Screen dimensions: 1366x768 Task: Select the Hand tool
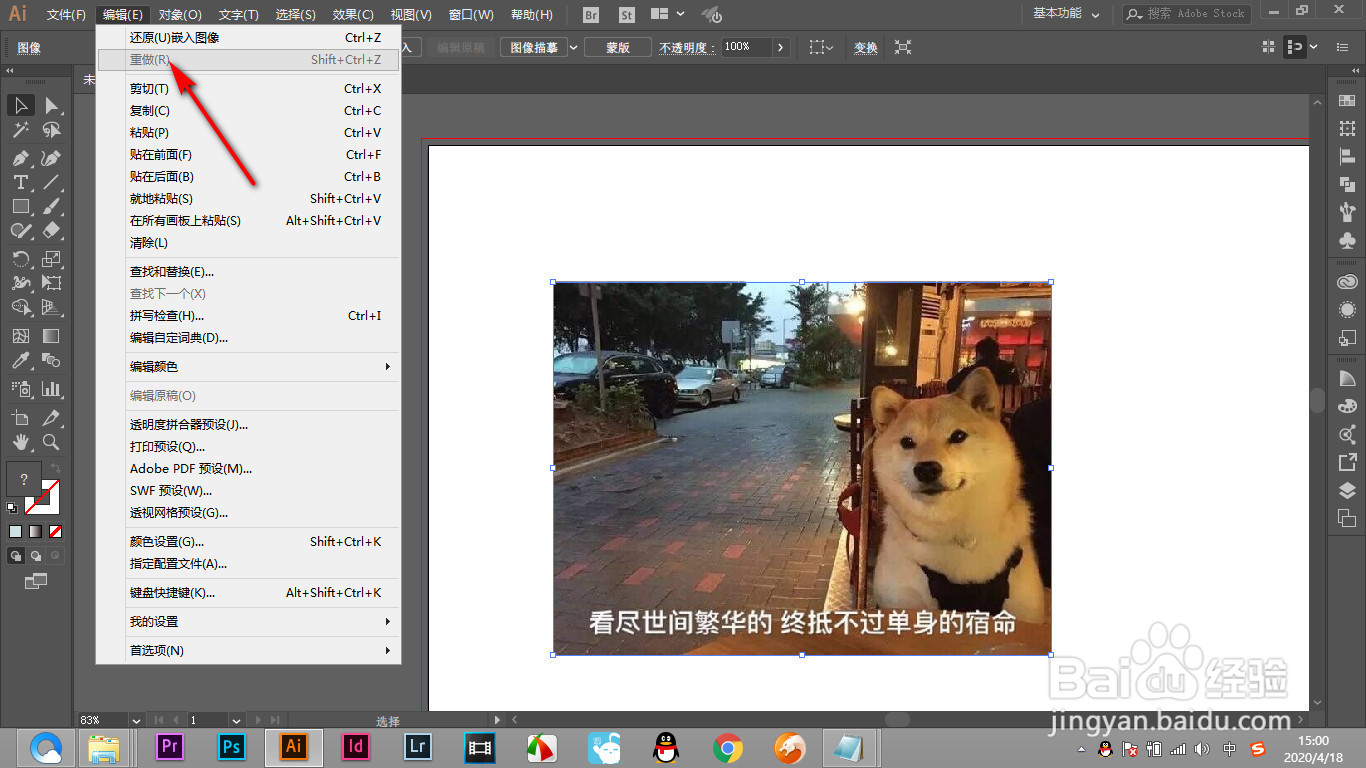pos(21,441)
